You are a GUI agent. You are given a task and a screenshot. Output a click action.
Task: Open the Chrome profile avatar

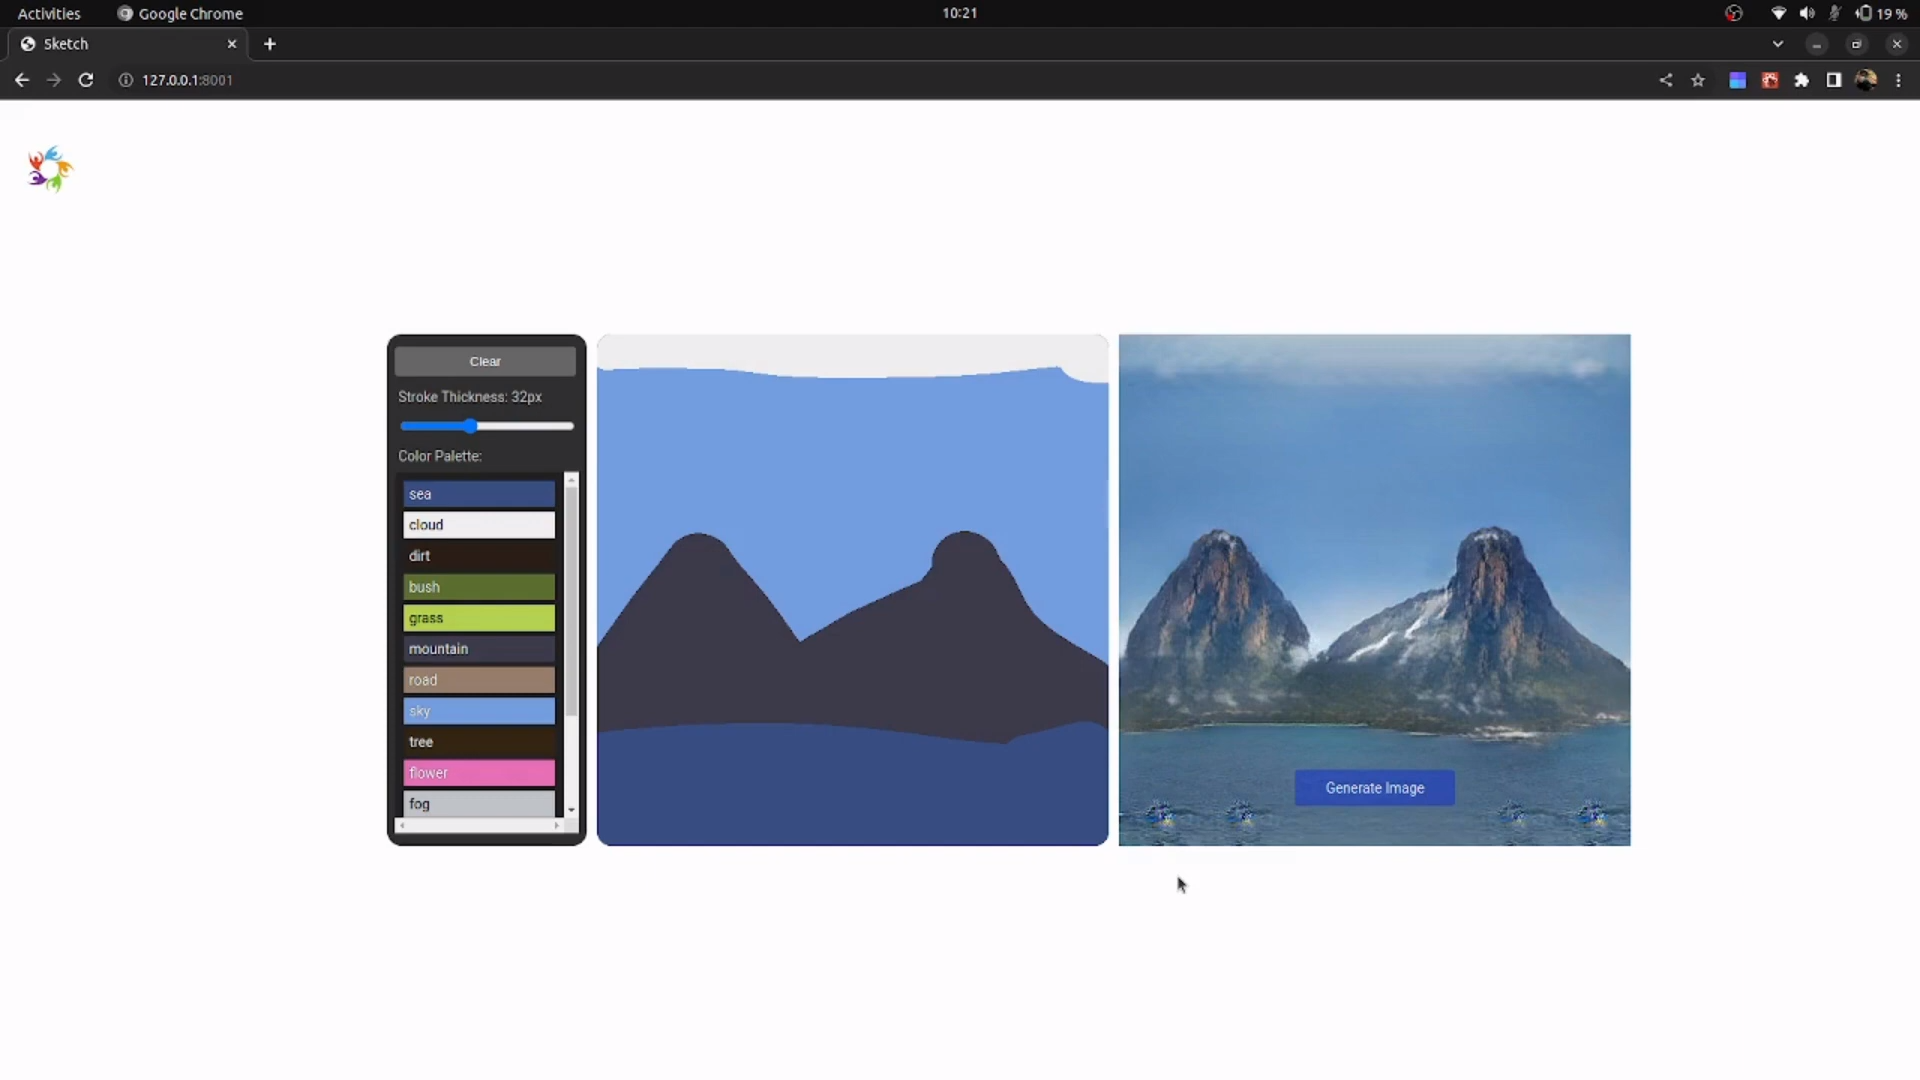coord(1866,80)
